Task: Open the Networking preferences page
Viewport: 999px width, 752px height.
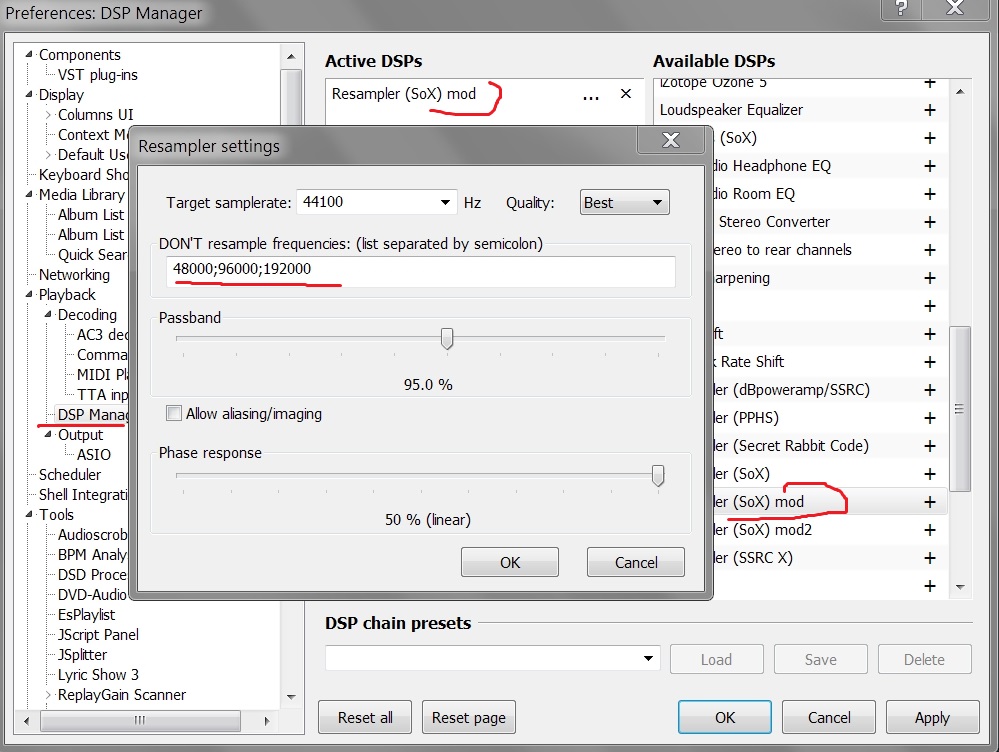Action: (x=74, y=275)
